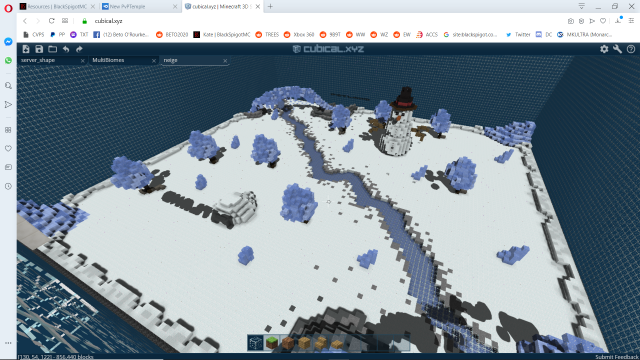The image size is (640, 360).
Task: Open search in Opera sidebar
Action: pos(8,86)
